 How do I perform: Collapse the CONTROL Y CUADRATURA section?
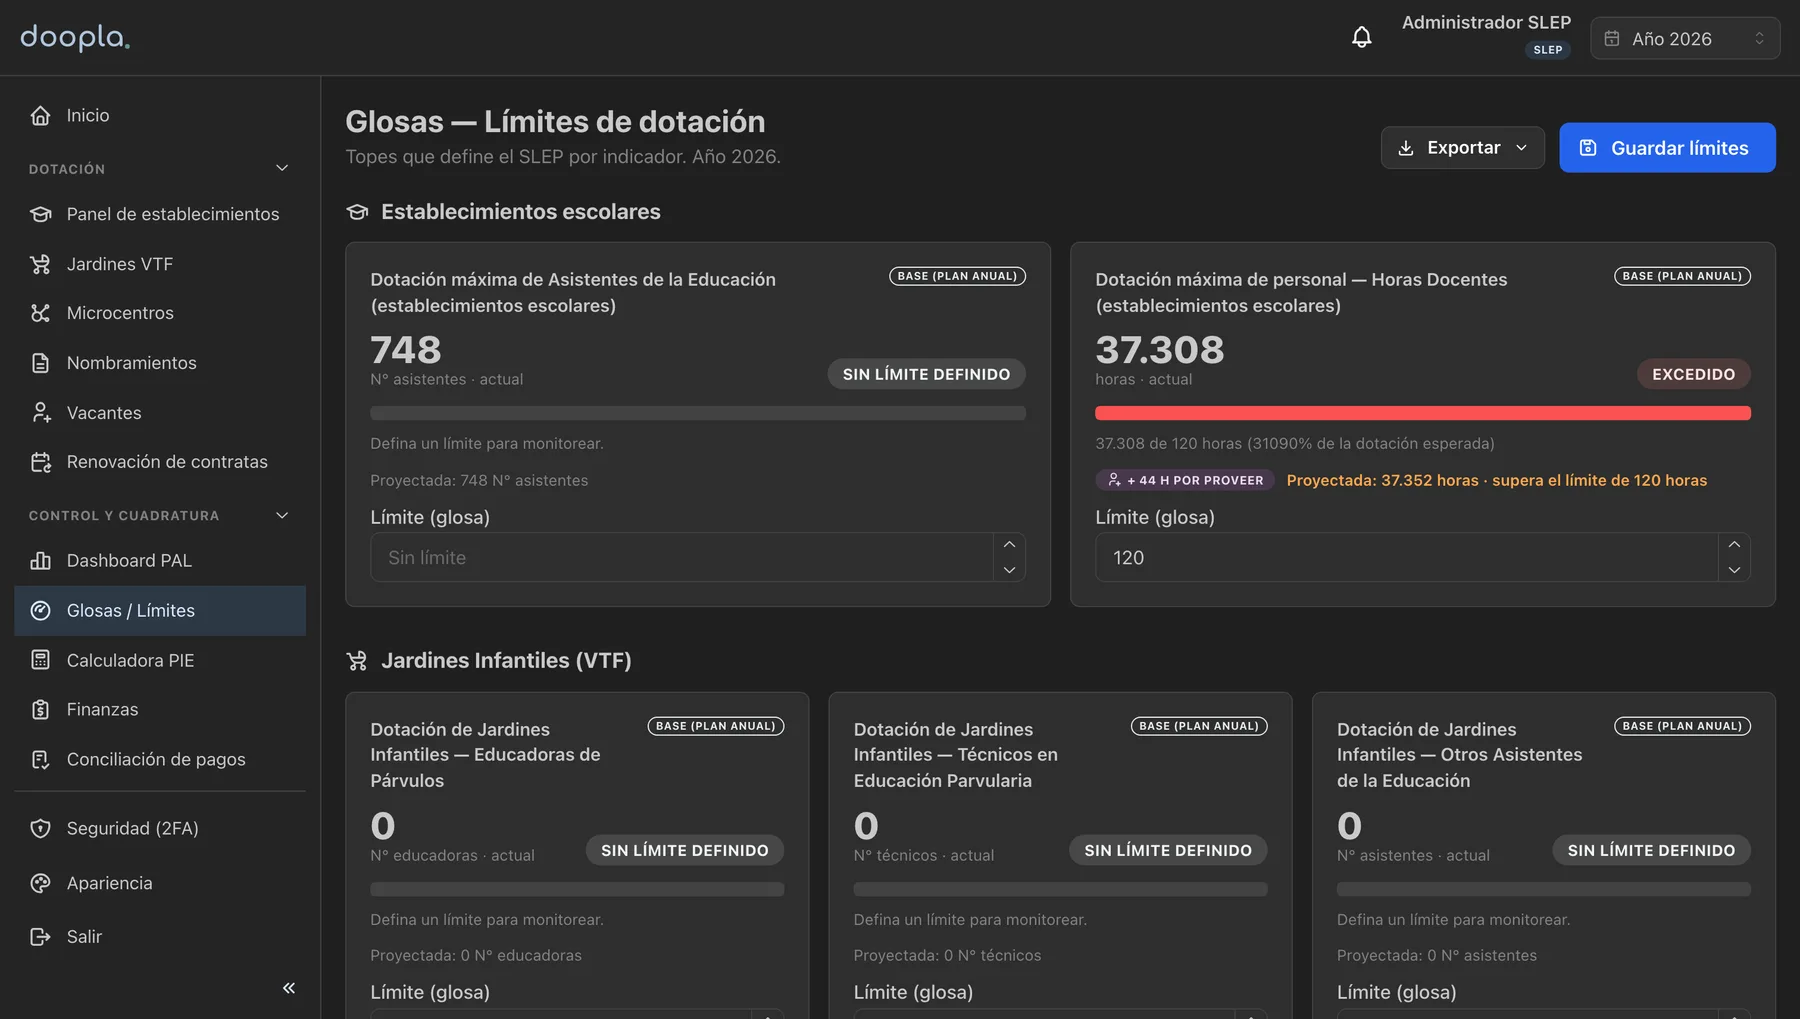coord(282,515)
